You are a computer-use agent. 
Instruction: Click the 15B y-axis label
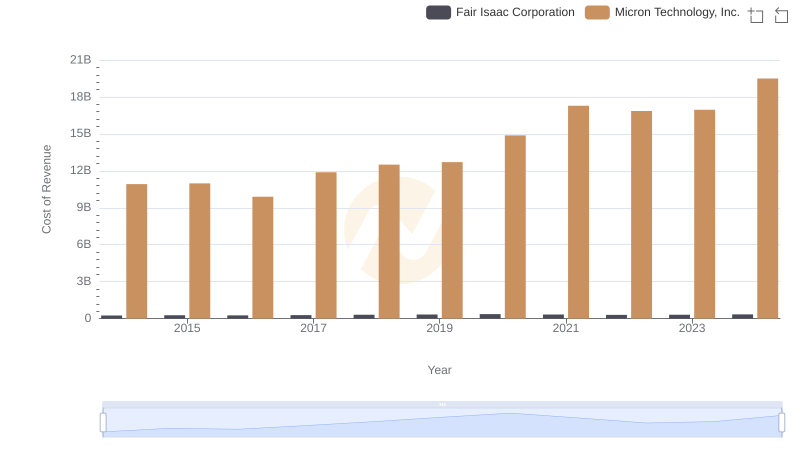coord(81,134)
